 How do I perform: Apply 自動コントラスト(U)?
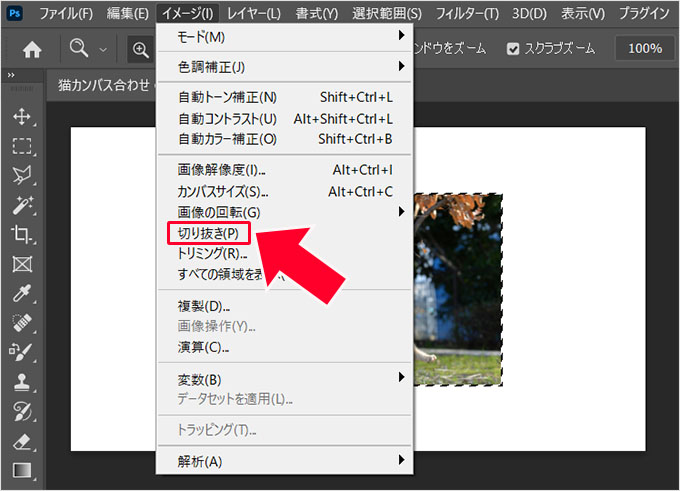click(284, 118)
